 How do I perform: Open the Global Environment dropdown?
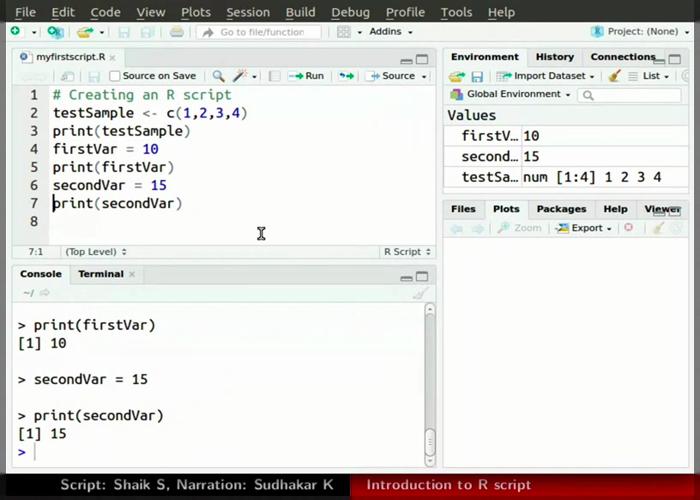pyautogui.click(x=512, y=95)
